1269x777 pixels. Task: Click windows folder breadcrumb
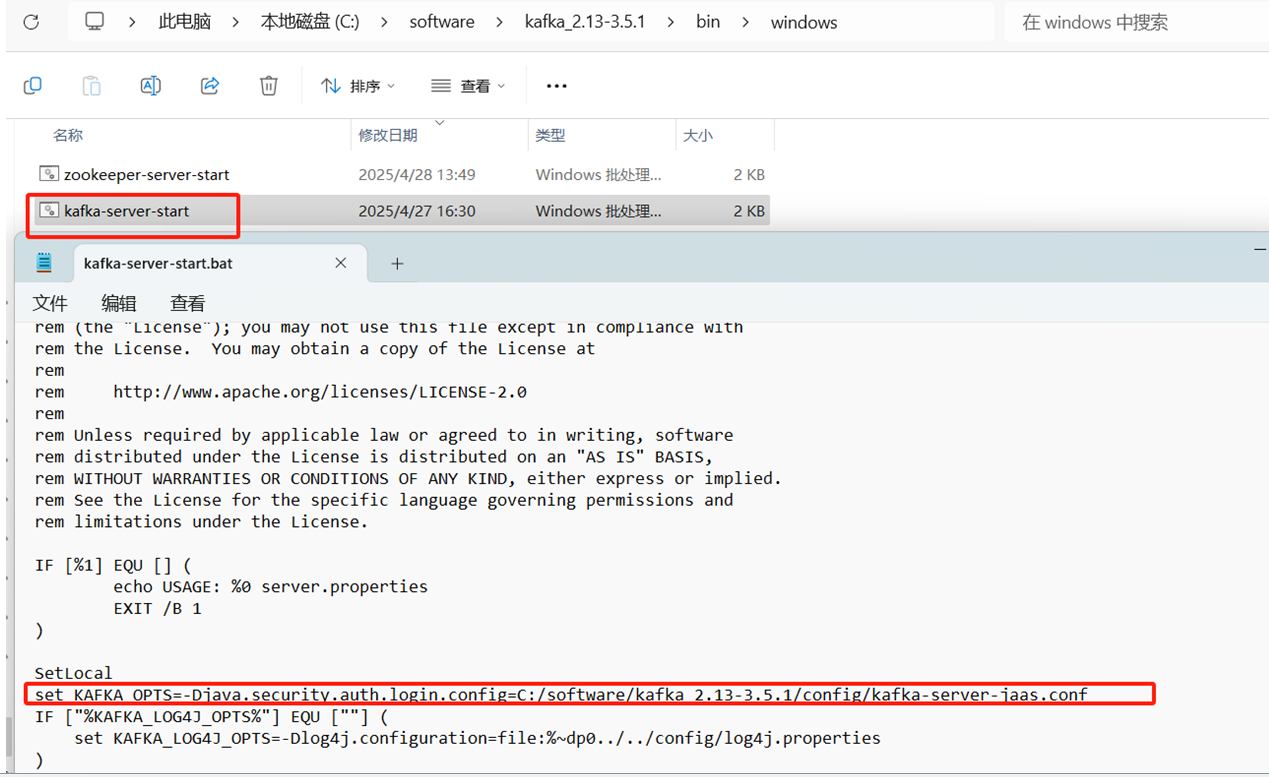(804, 21)
